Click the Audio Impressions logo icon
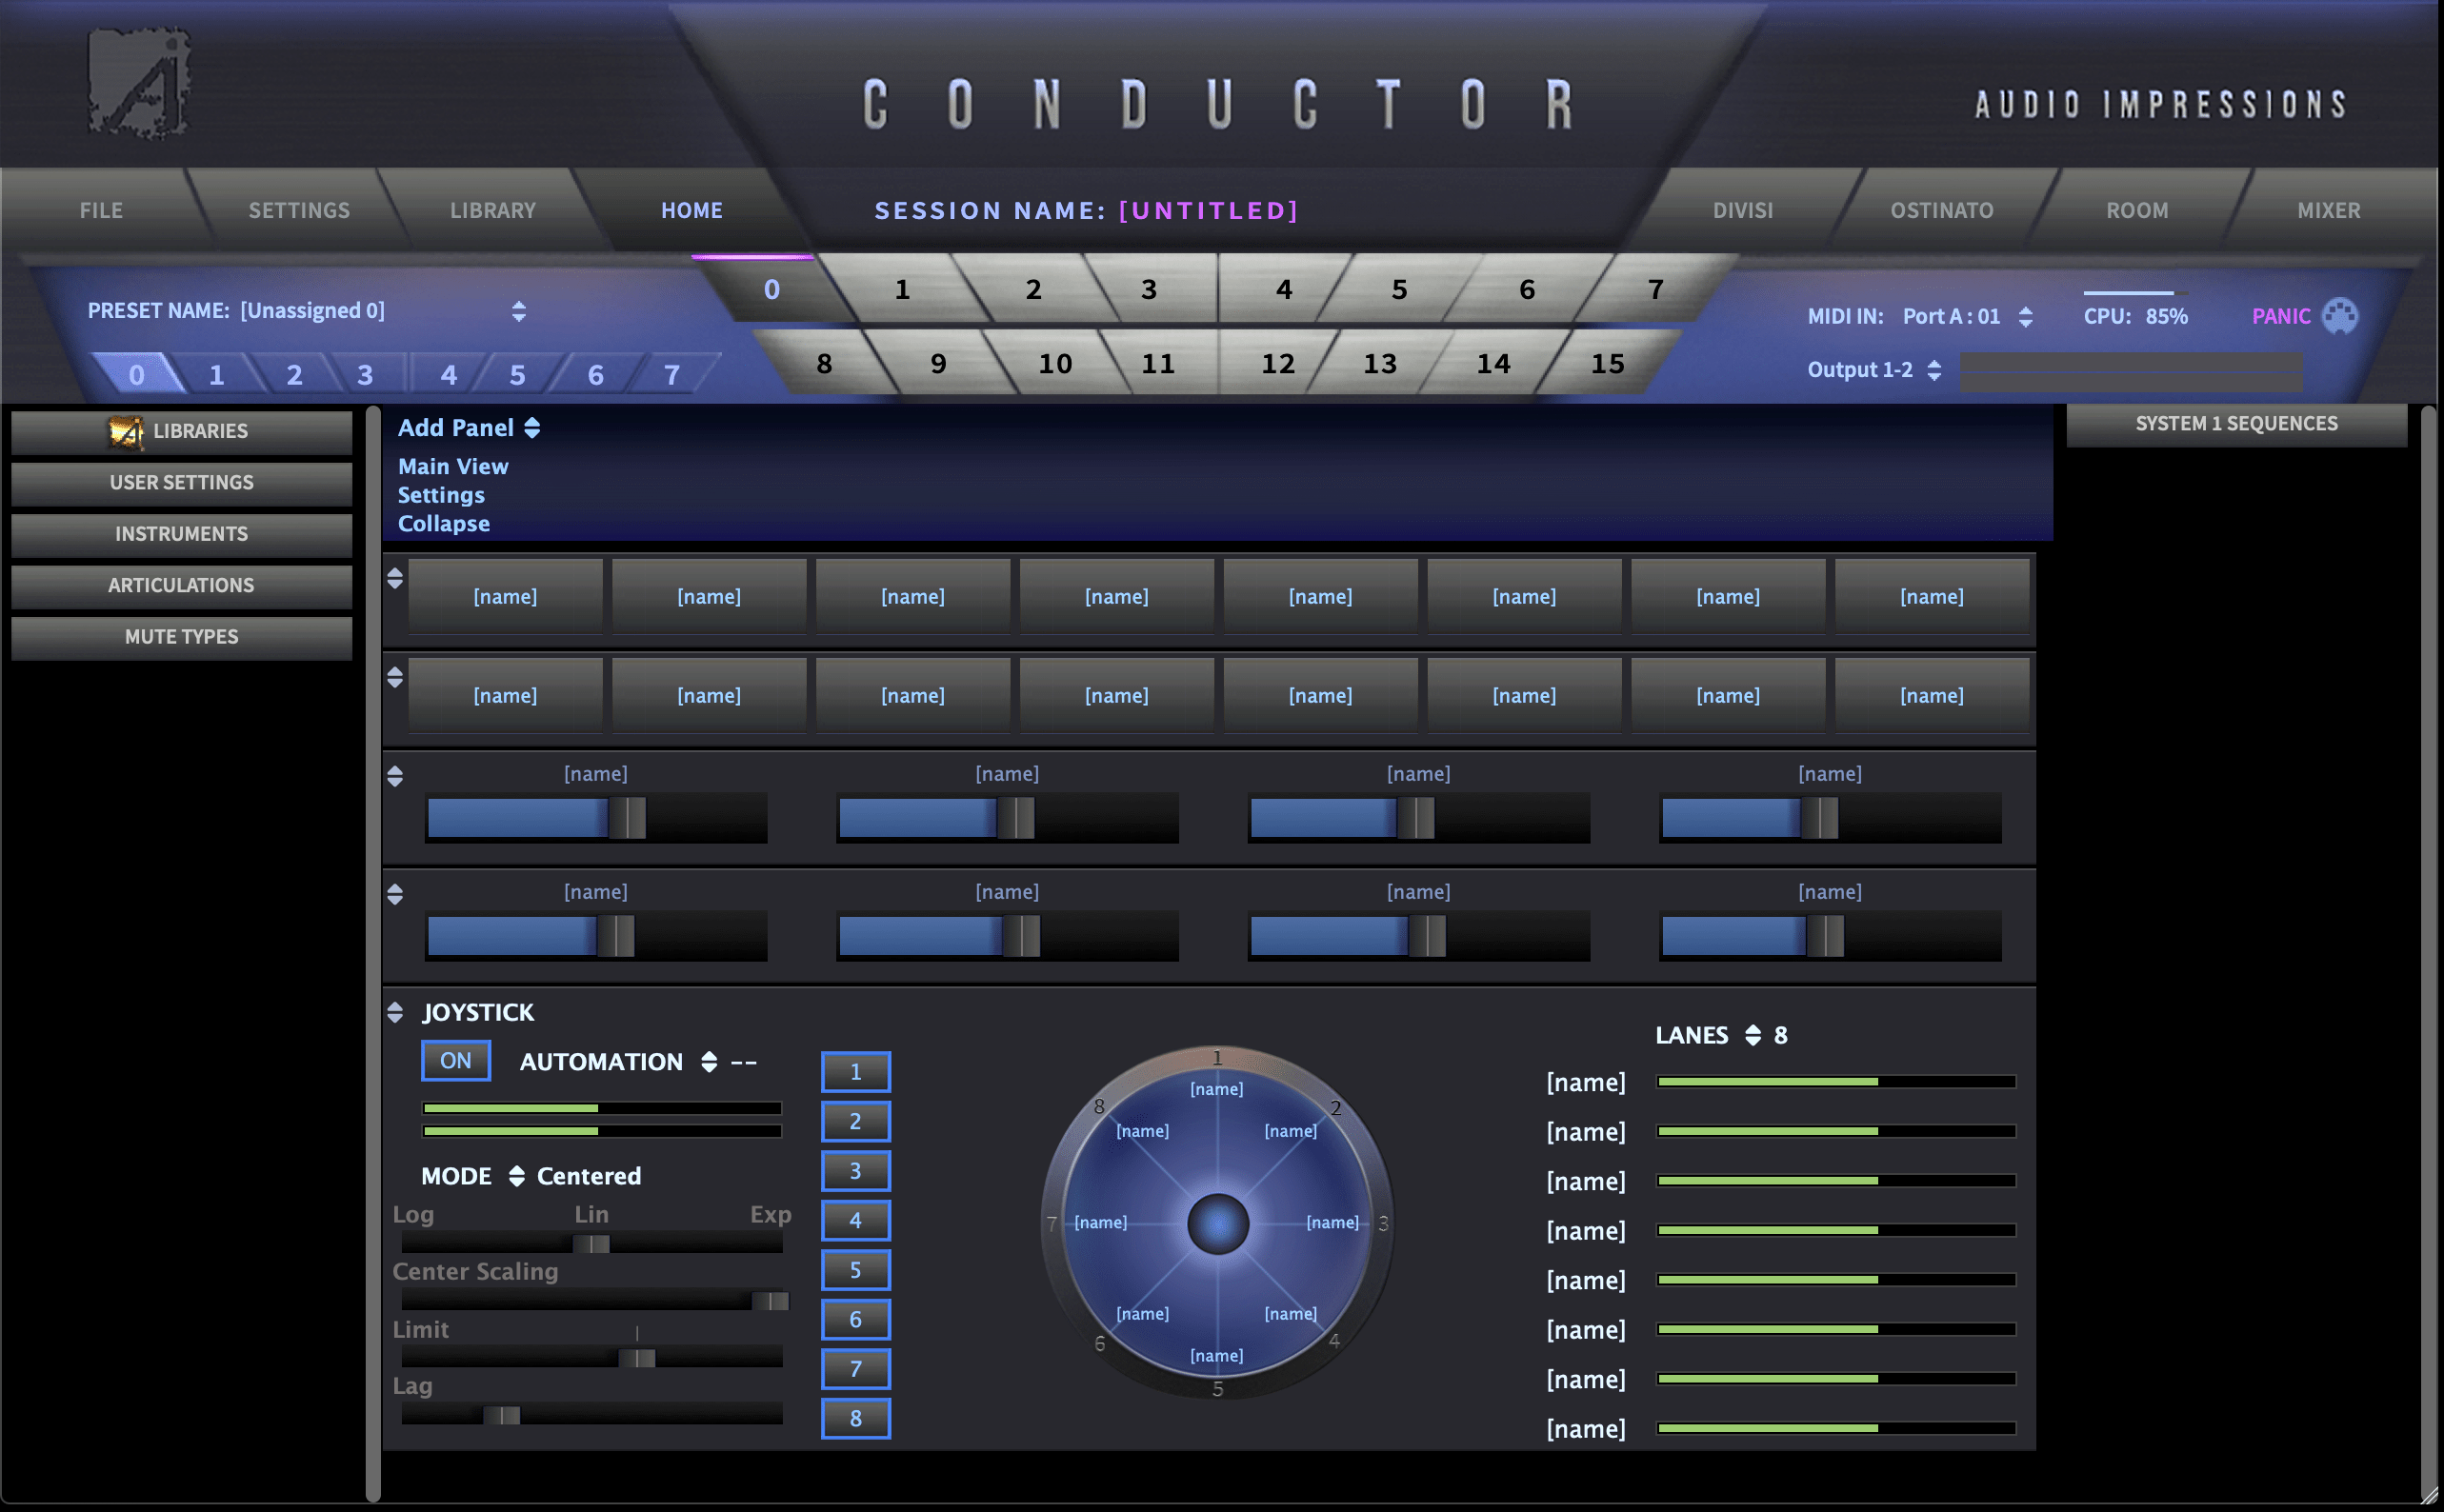This screenshot has width=2444, height=1512. pyautogui.click(x=139, y=82)
